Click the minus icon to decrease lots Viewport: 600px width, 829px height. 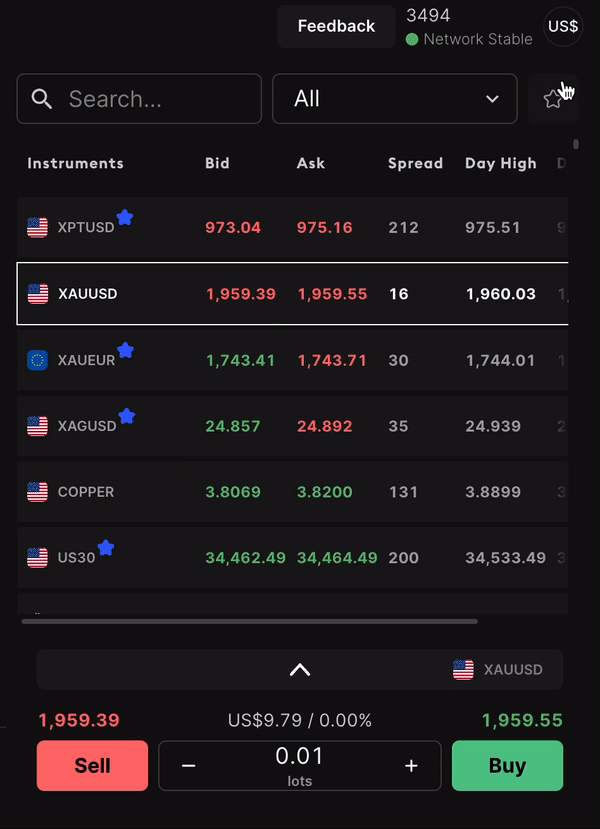pos(189,766)
